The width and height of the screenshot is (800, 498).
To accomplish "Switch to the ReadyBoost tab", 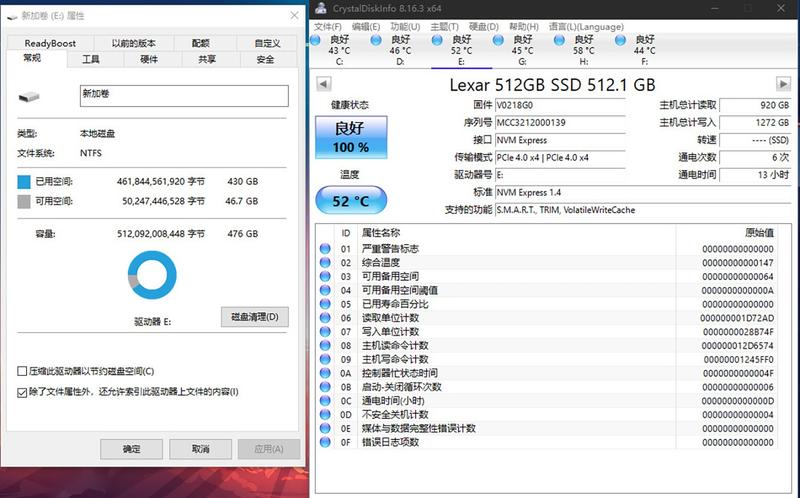I will point(50,43).
